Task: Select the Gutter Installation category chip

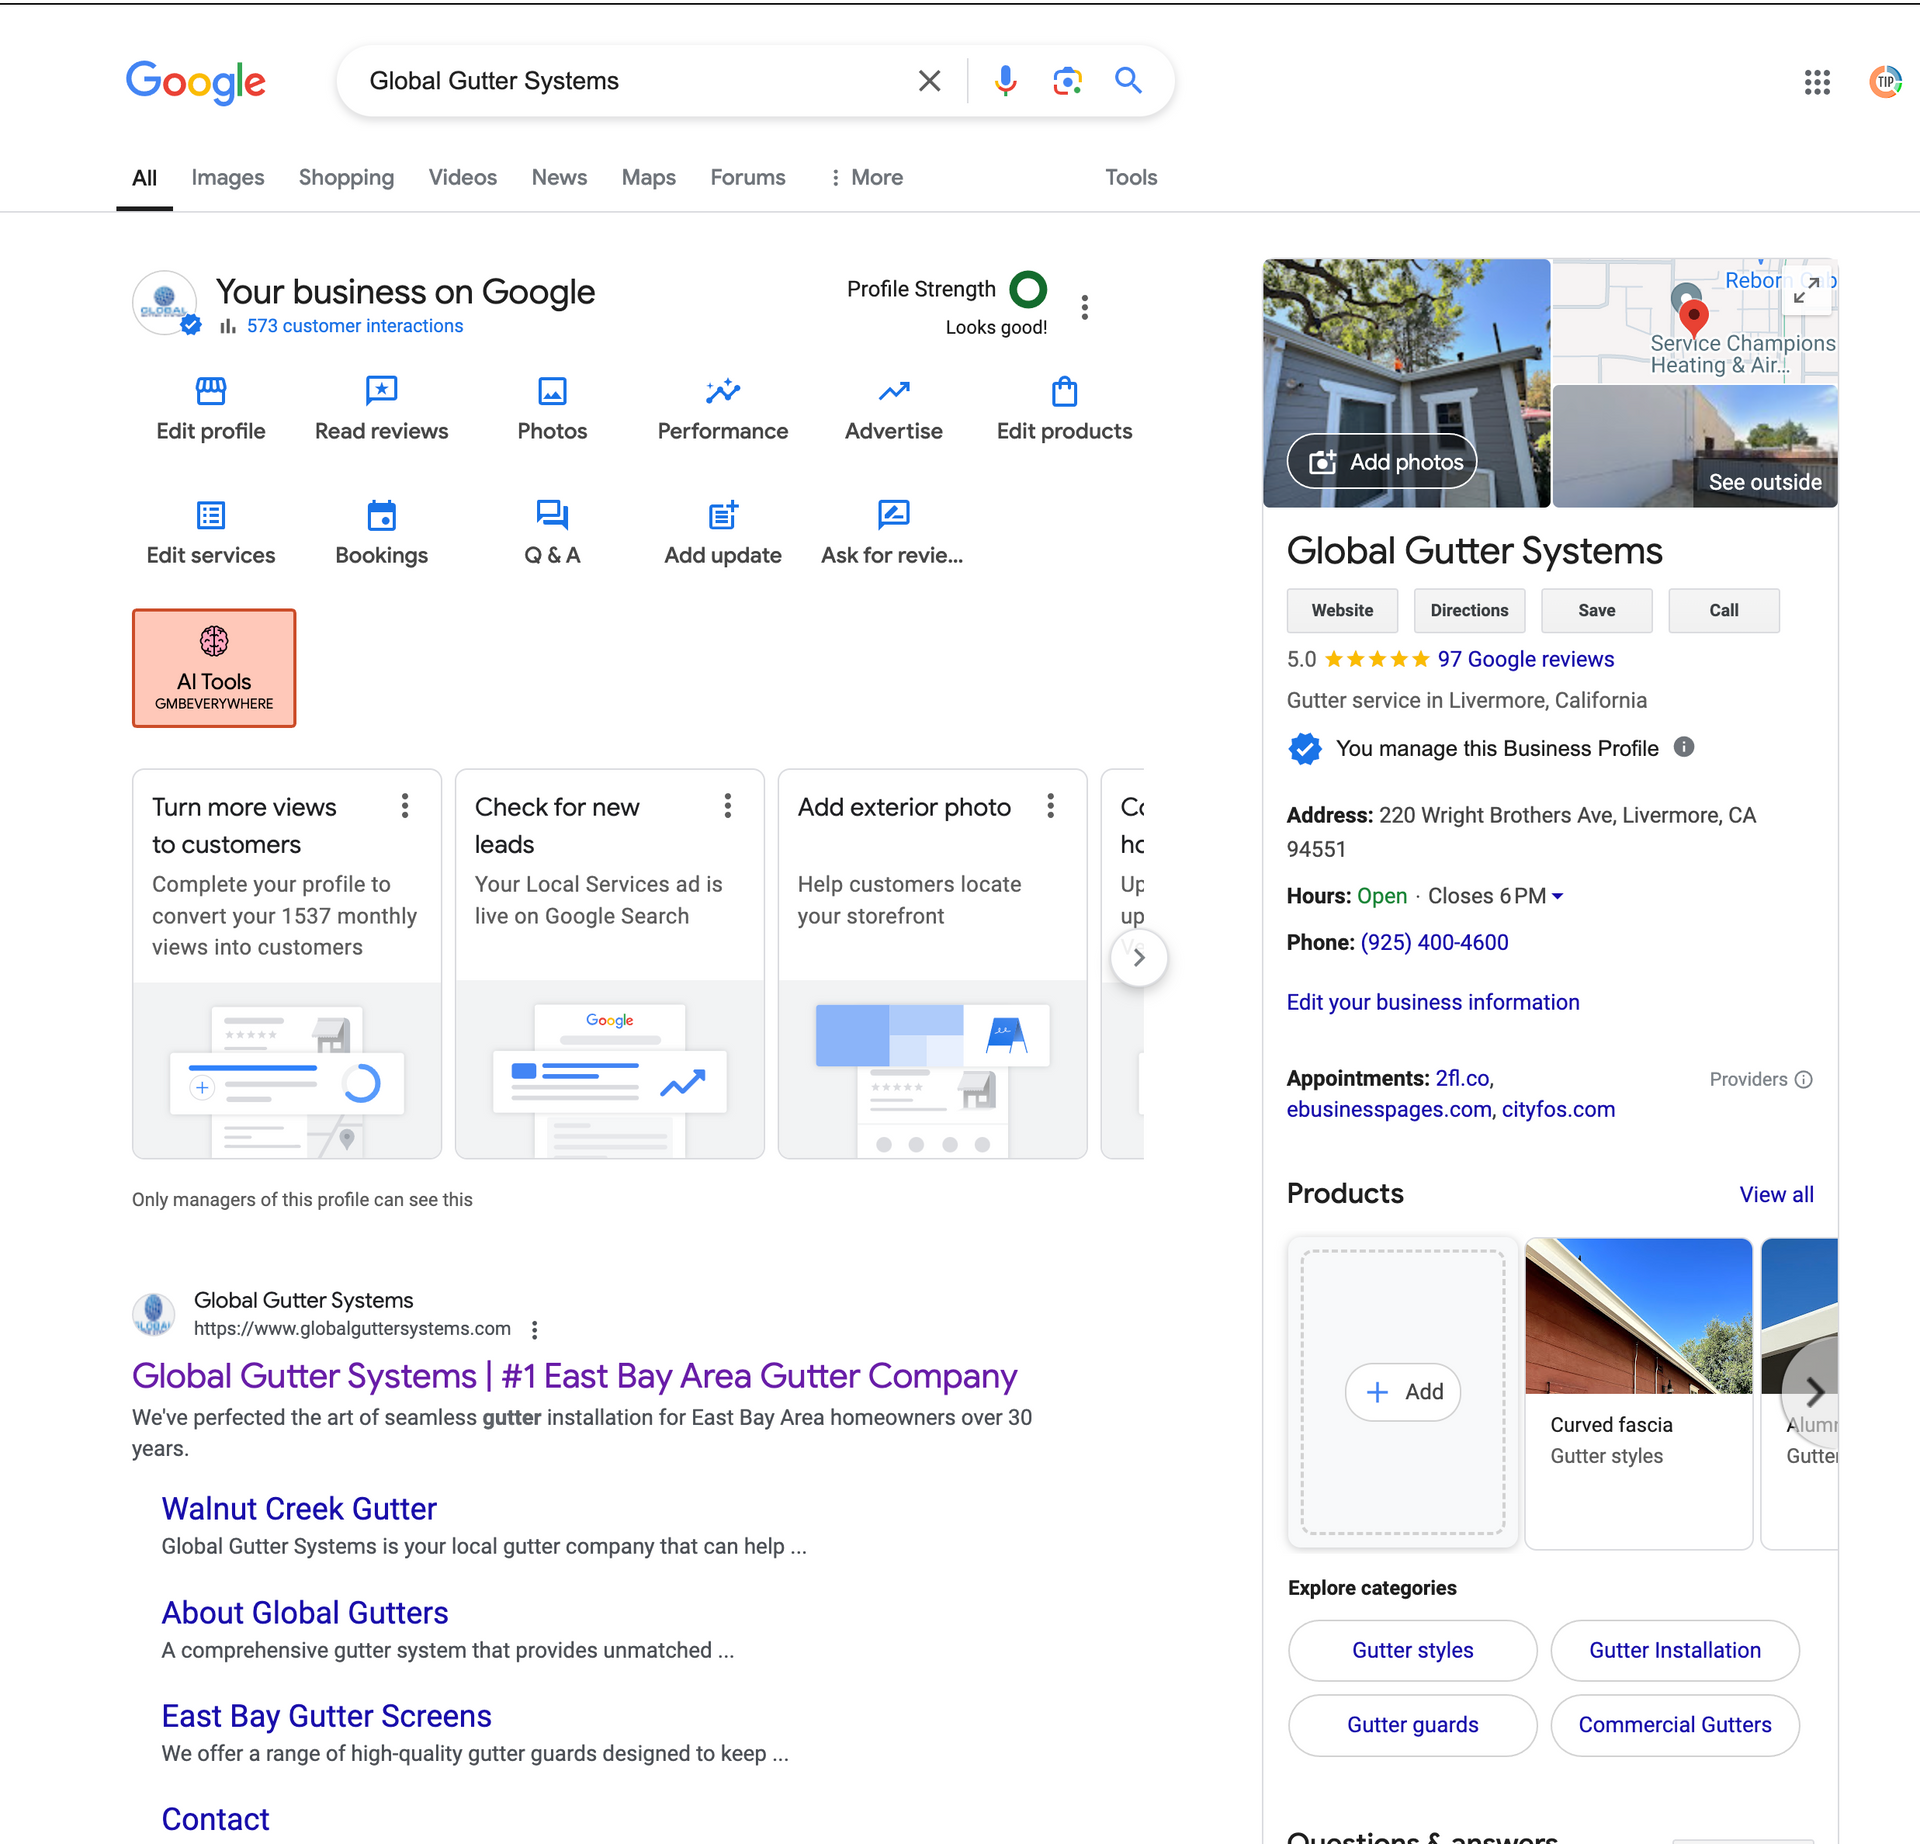Action: [x=1675, y=1650]
